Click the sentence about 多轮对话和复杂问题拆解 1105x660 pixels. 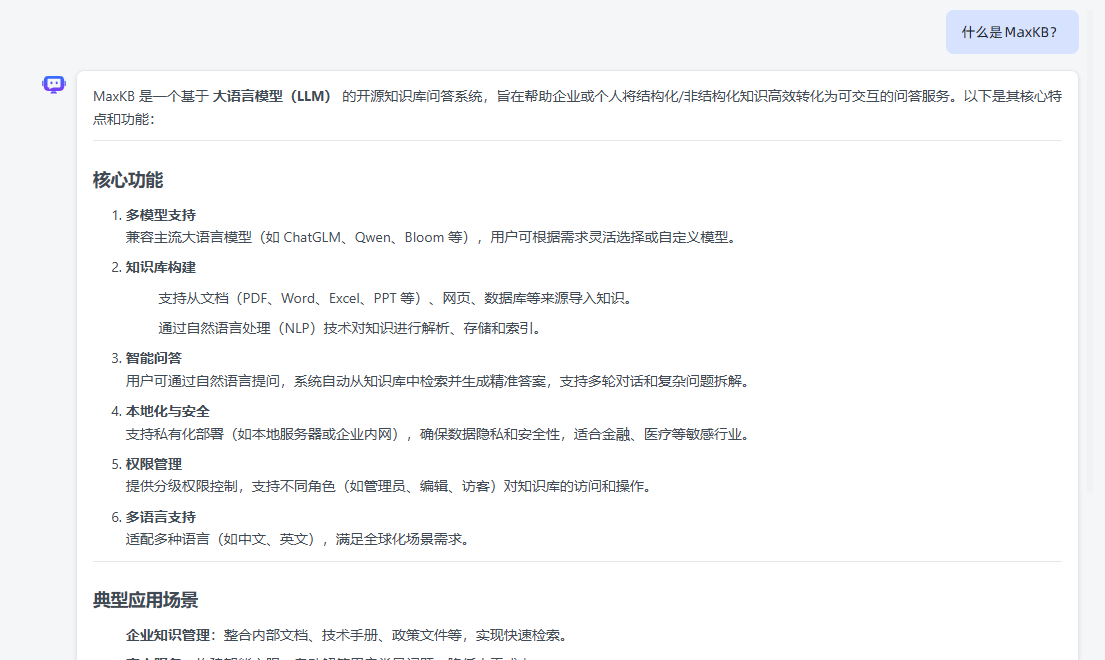tap(437, 381)
